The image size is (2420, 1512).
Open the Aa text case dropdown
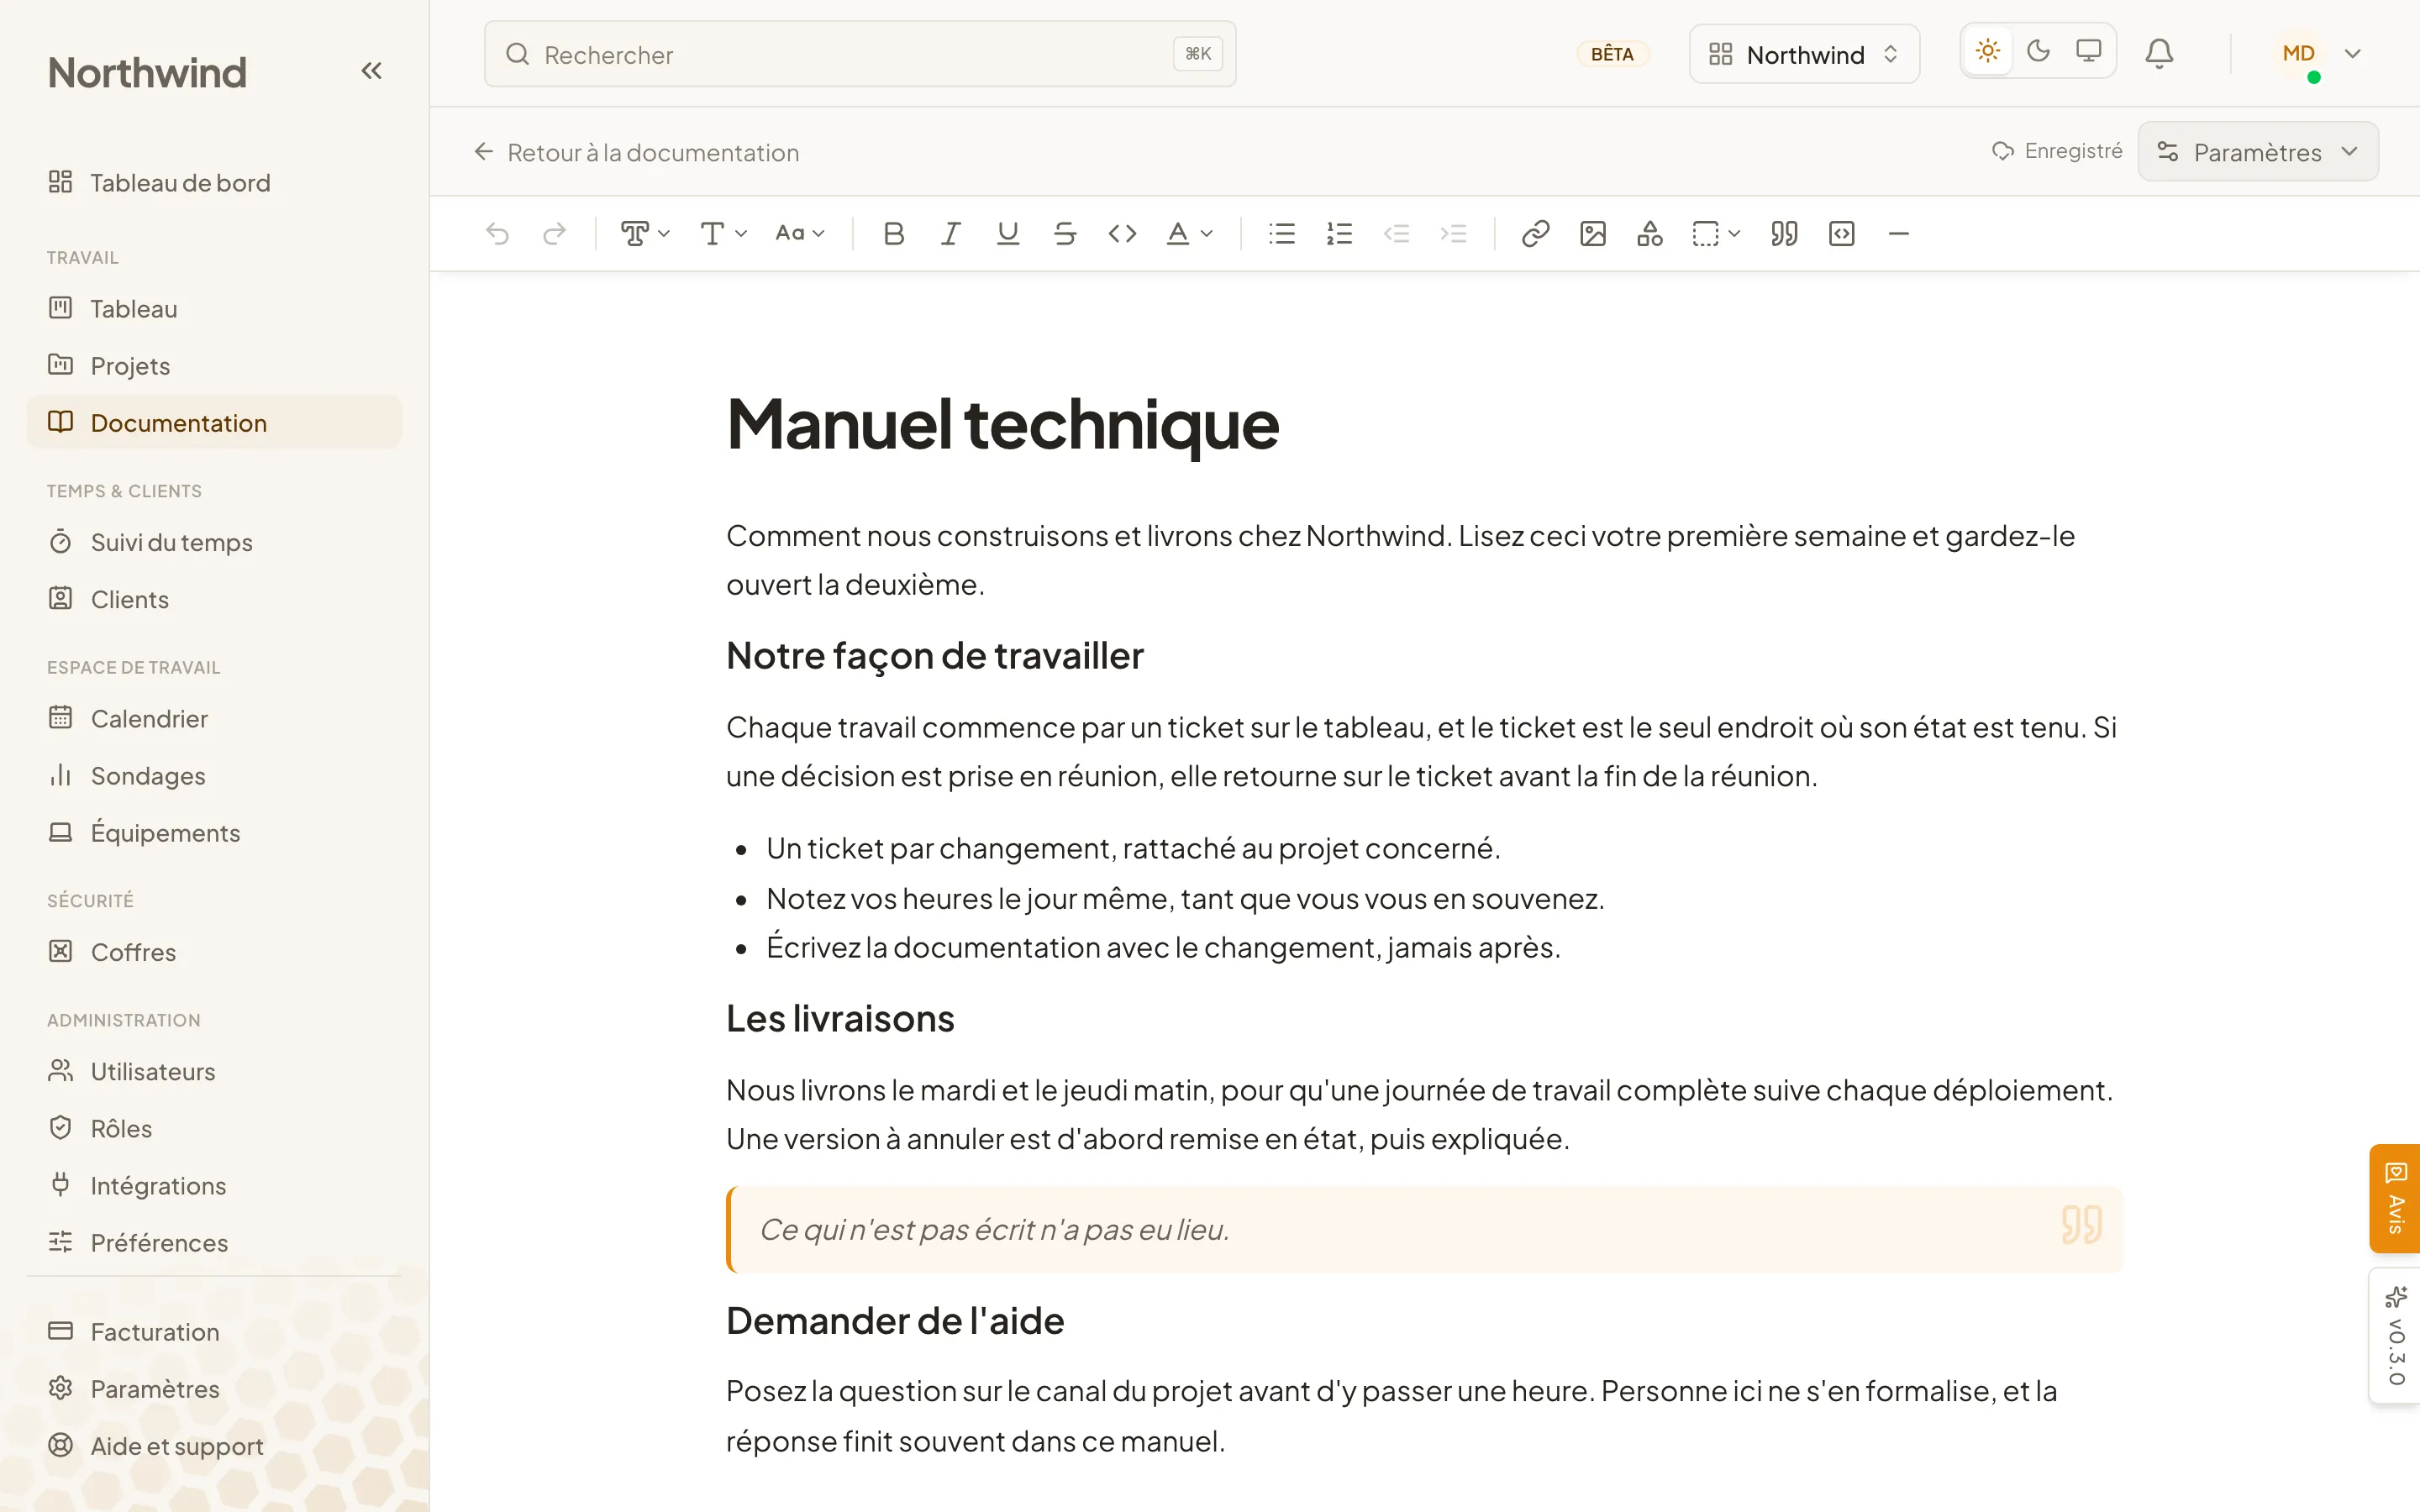coord(800,234)
